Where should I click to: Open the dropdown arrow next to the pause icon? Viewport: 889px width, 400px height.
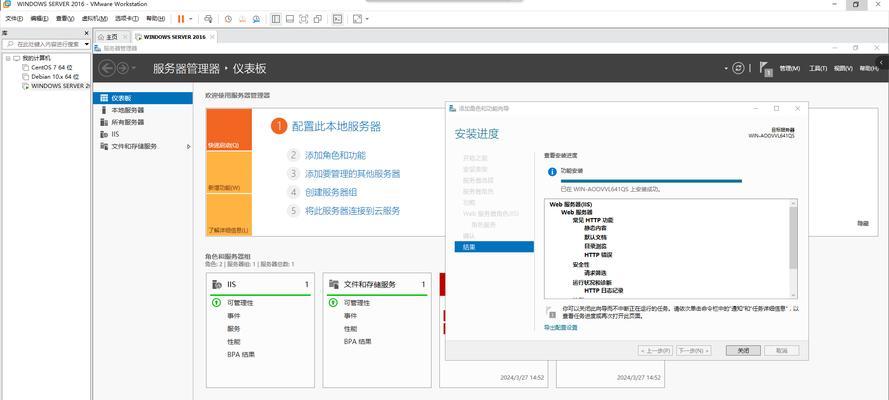pos(190,19)
